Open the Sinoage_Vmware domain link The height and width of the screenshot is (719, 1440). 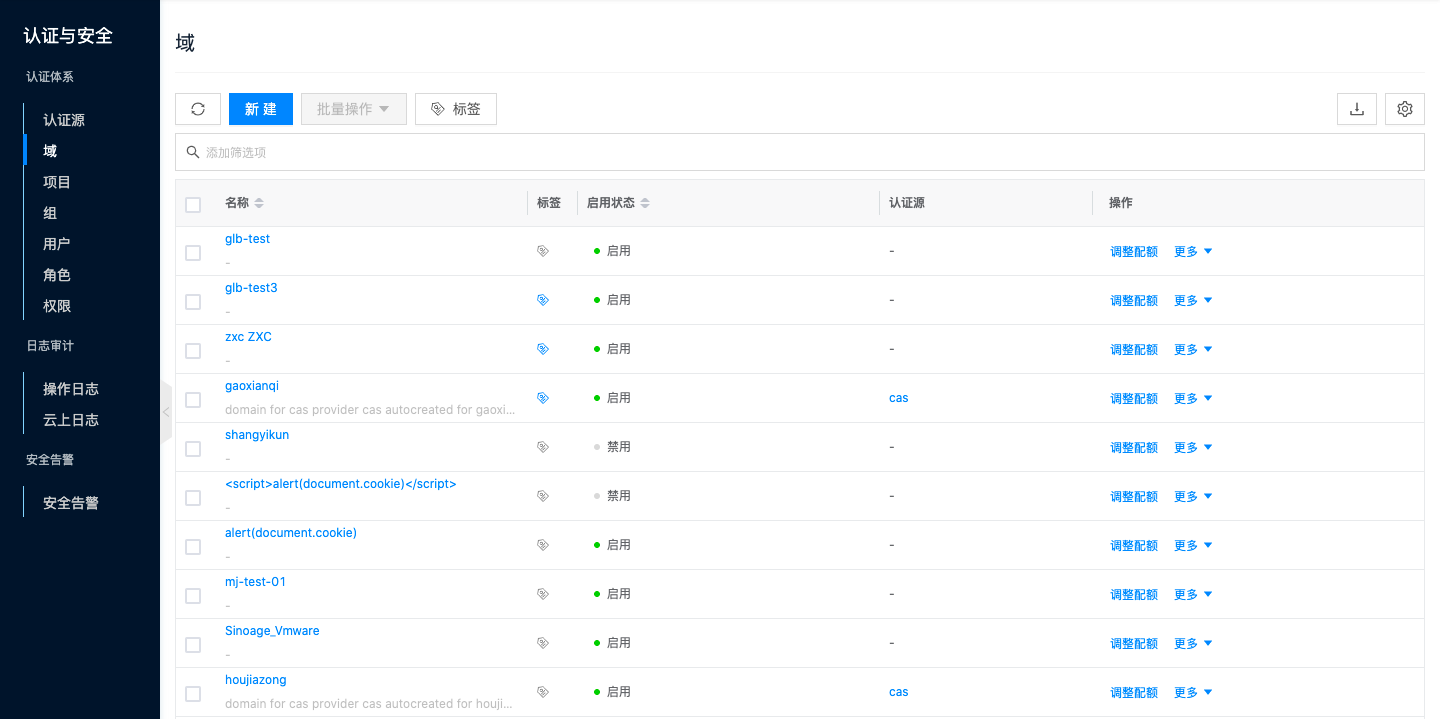click(272, 631)
